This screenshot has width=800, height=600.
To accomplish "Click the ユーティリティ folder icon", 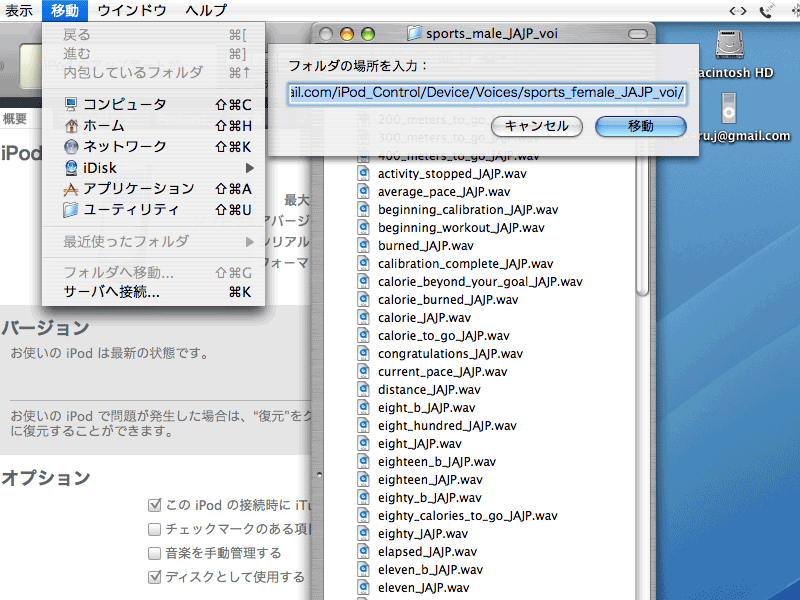I will (71, 210).
